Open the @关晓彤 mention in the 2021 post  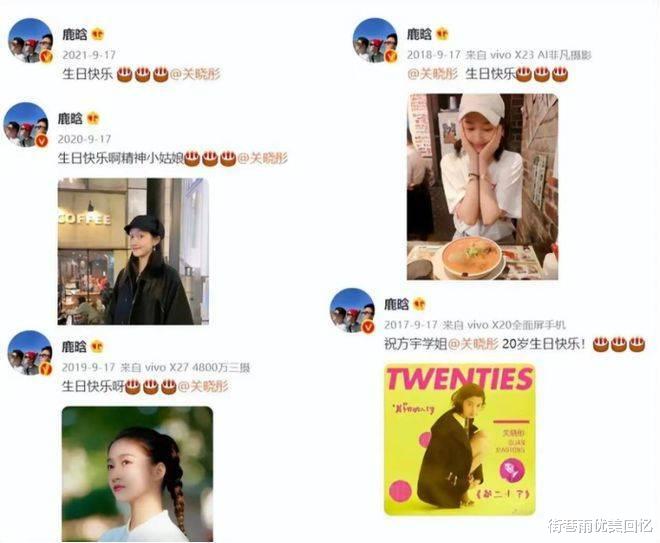pyautogui.click(x=195, y=74)
